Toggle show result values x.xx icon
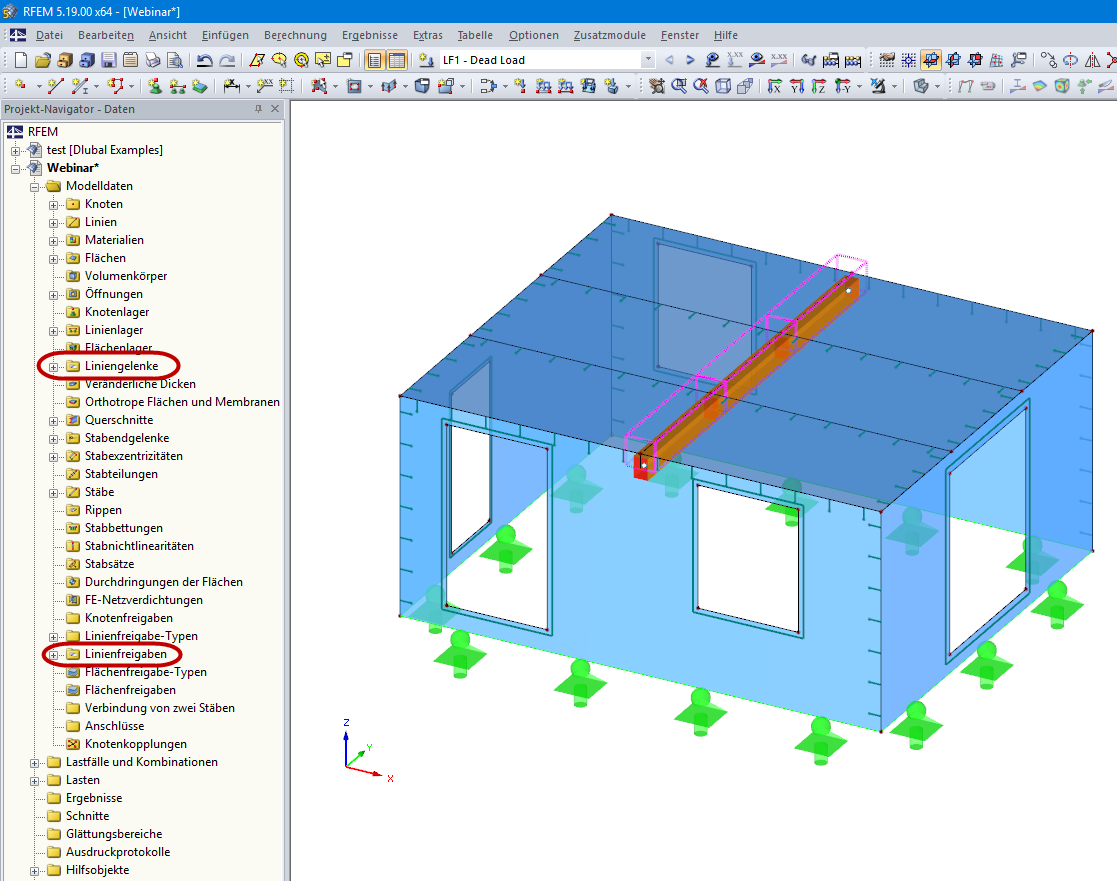The width and height of the screenshot is (1117, 881). click(x=779, y=61)
